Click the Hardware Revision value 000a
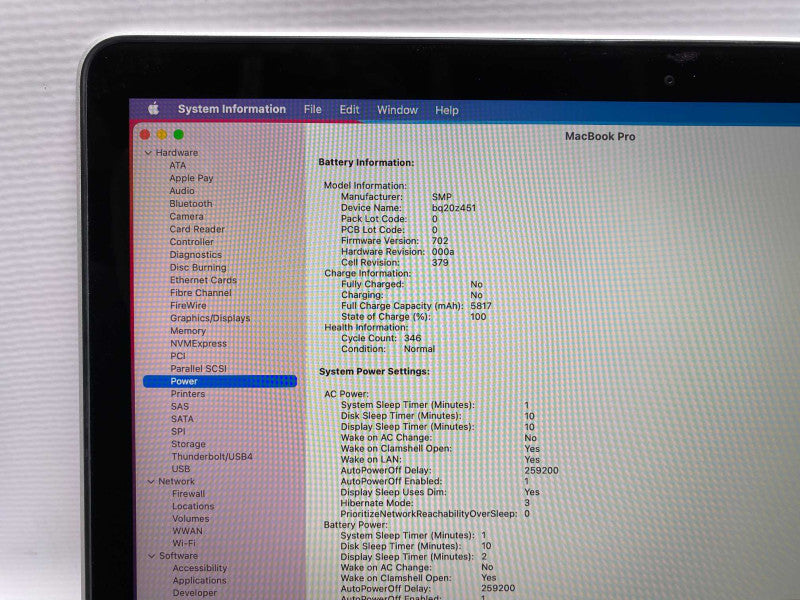The image size is (800, 600). 443,252
